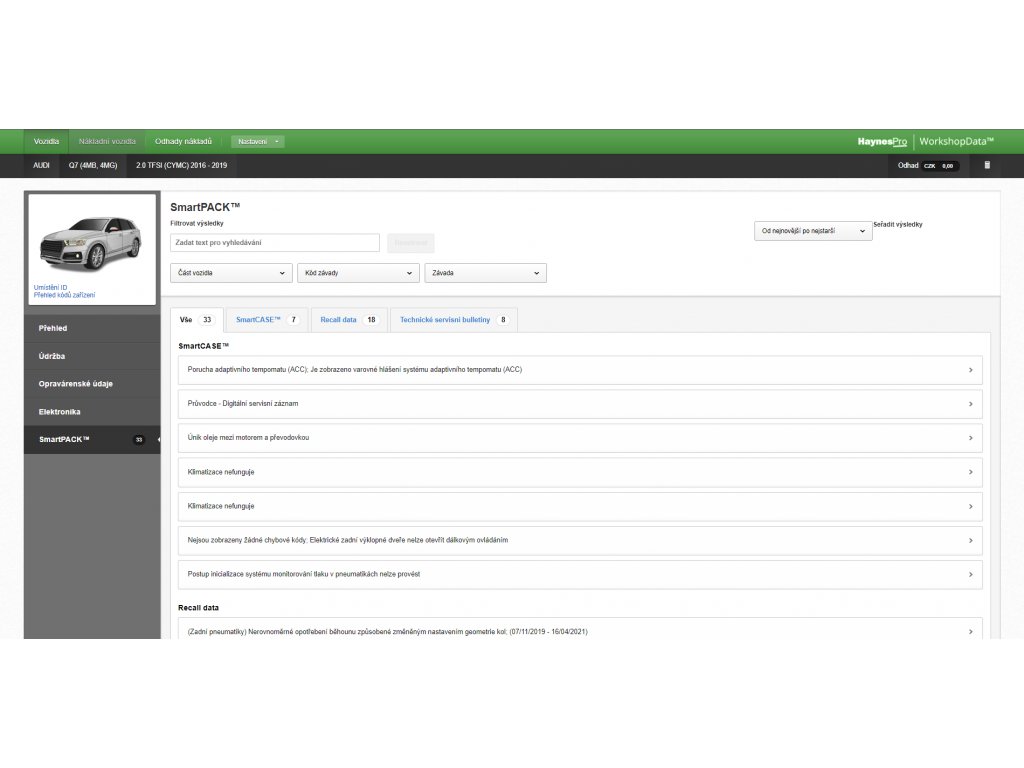Expand the chevron on the Nejsou zobrazeny row
Viewport: 1024px width, 768px height.
(970, 541)
